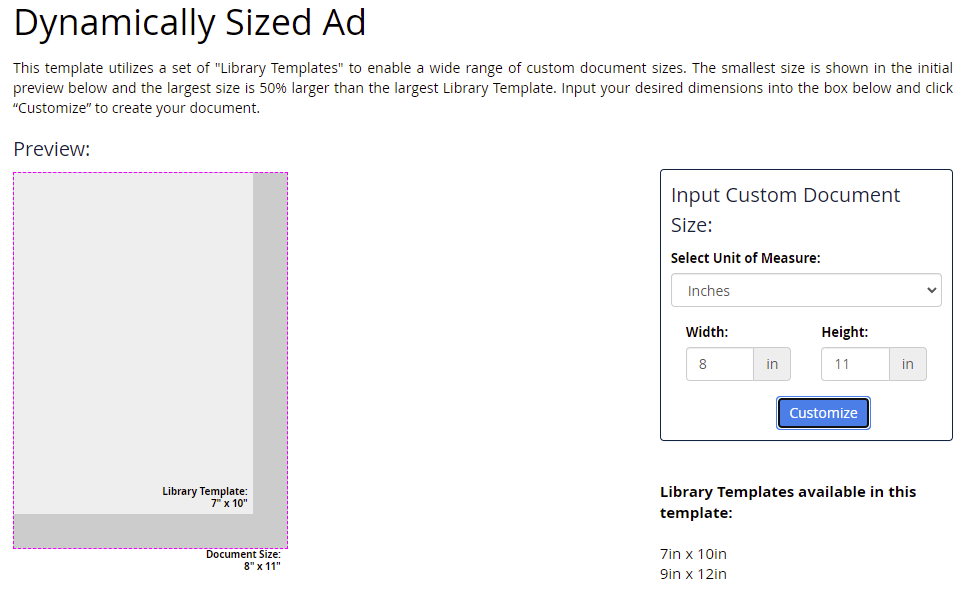Click the 'in' unit beside Width
The width and height of the screenshot is (975, 614).
pos(772,365)
